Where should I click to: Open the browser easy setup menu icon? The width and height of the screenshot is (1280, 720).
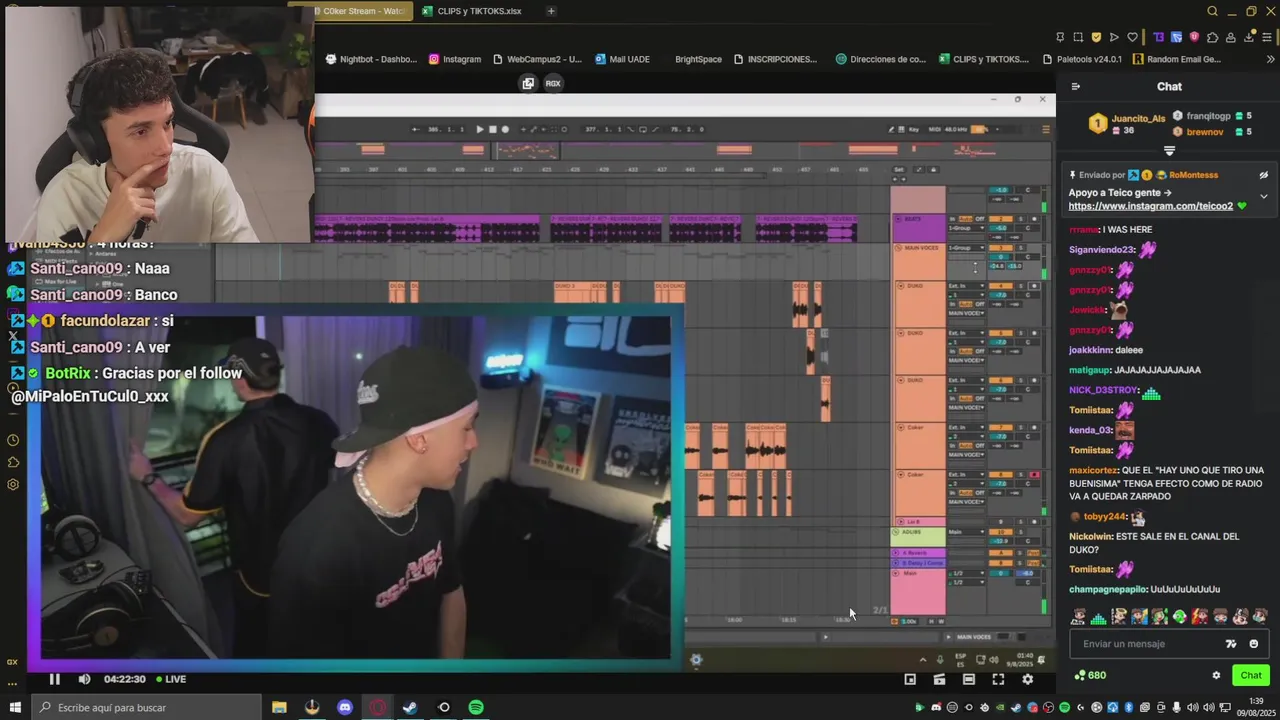pyautogui.click(x=1267, y=37)
